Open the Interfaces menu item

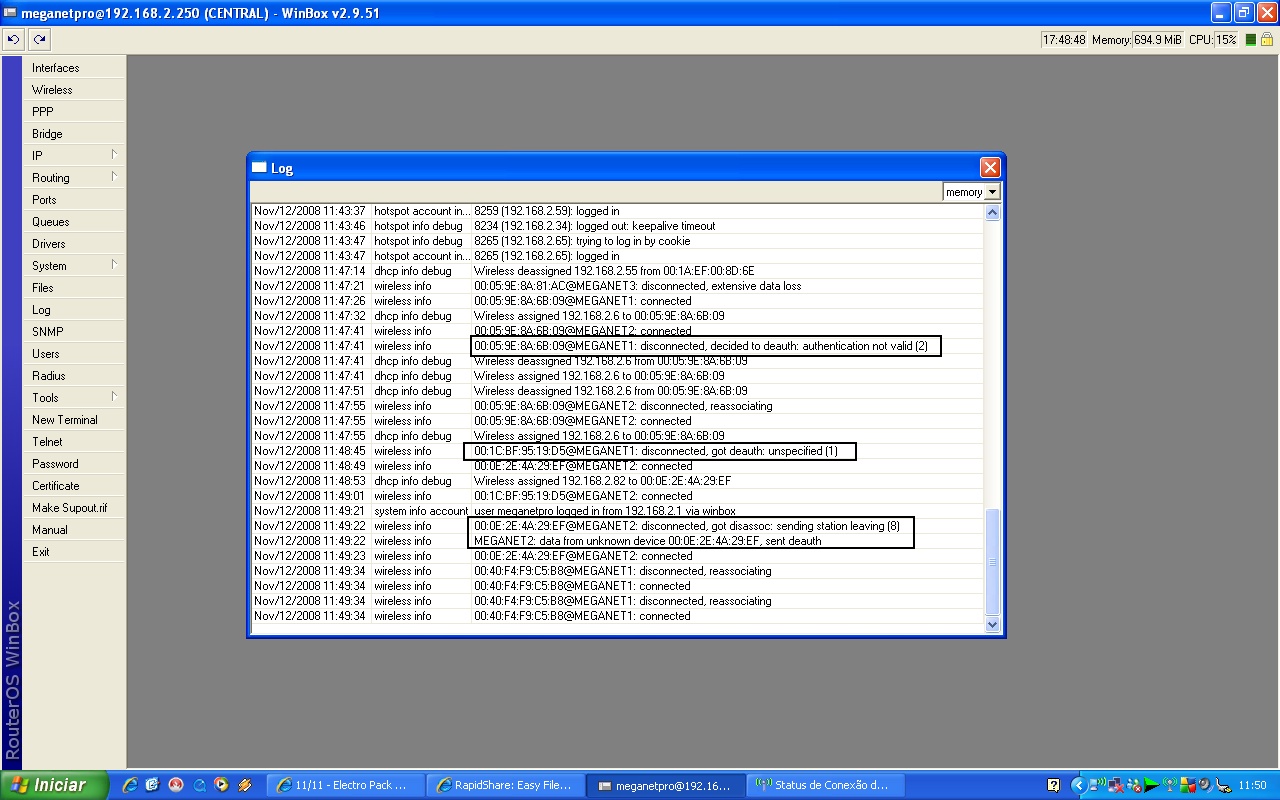coord(75,67)
